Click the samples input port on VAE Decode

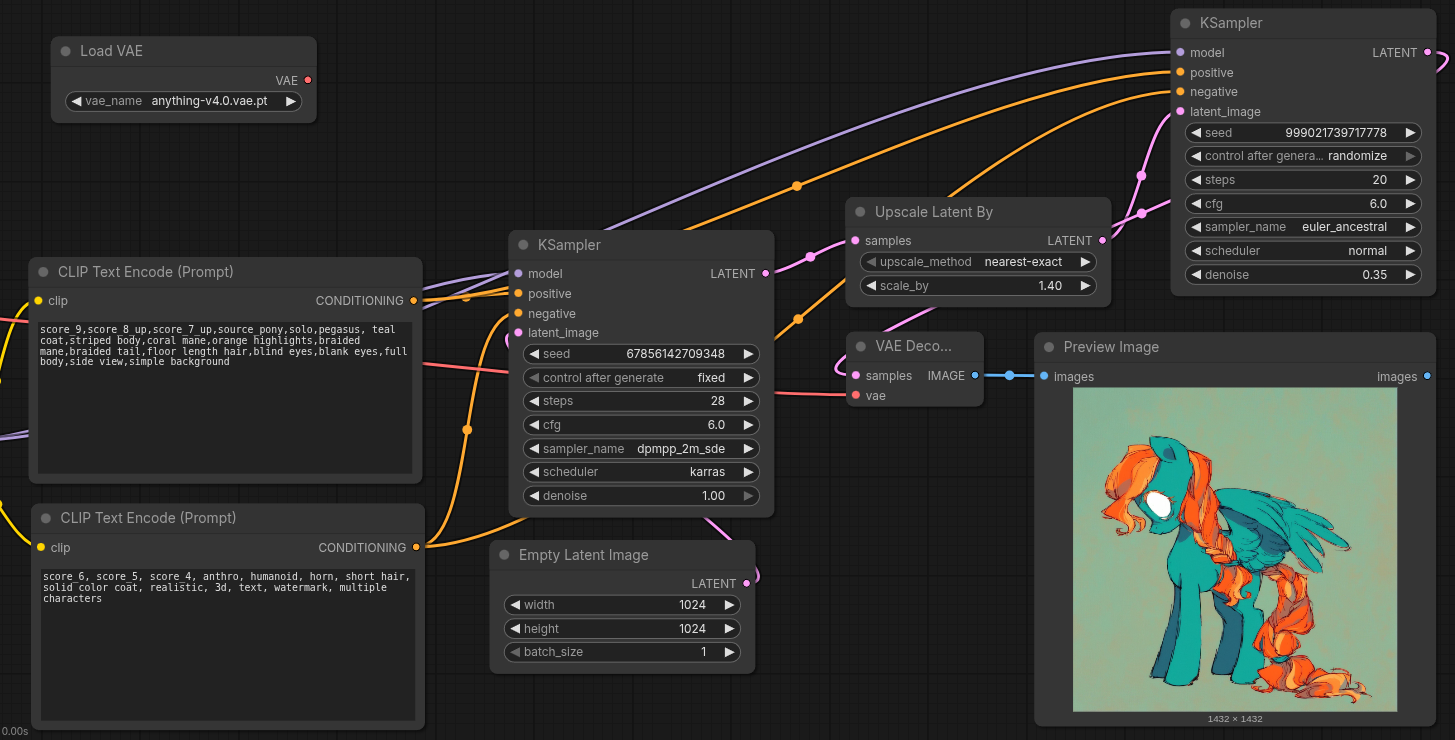pyautogui.click(x=855, y=375)
